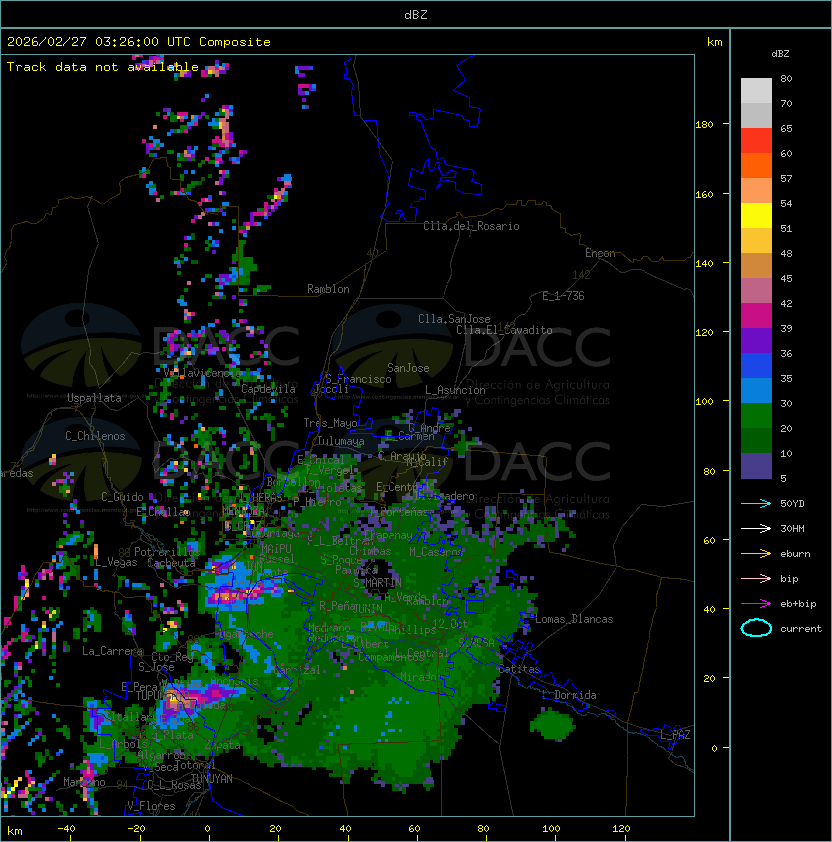Select the purple 39 dBZ swatch
The width and height of the screenshot is (832, 842).
tap(756, 340)
